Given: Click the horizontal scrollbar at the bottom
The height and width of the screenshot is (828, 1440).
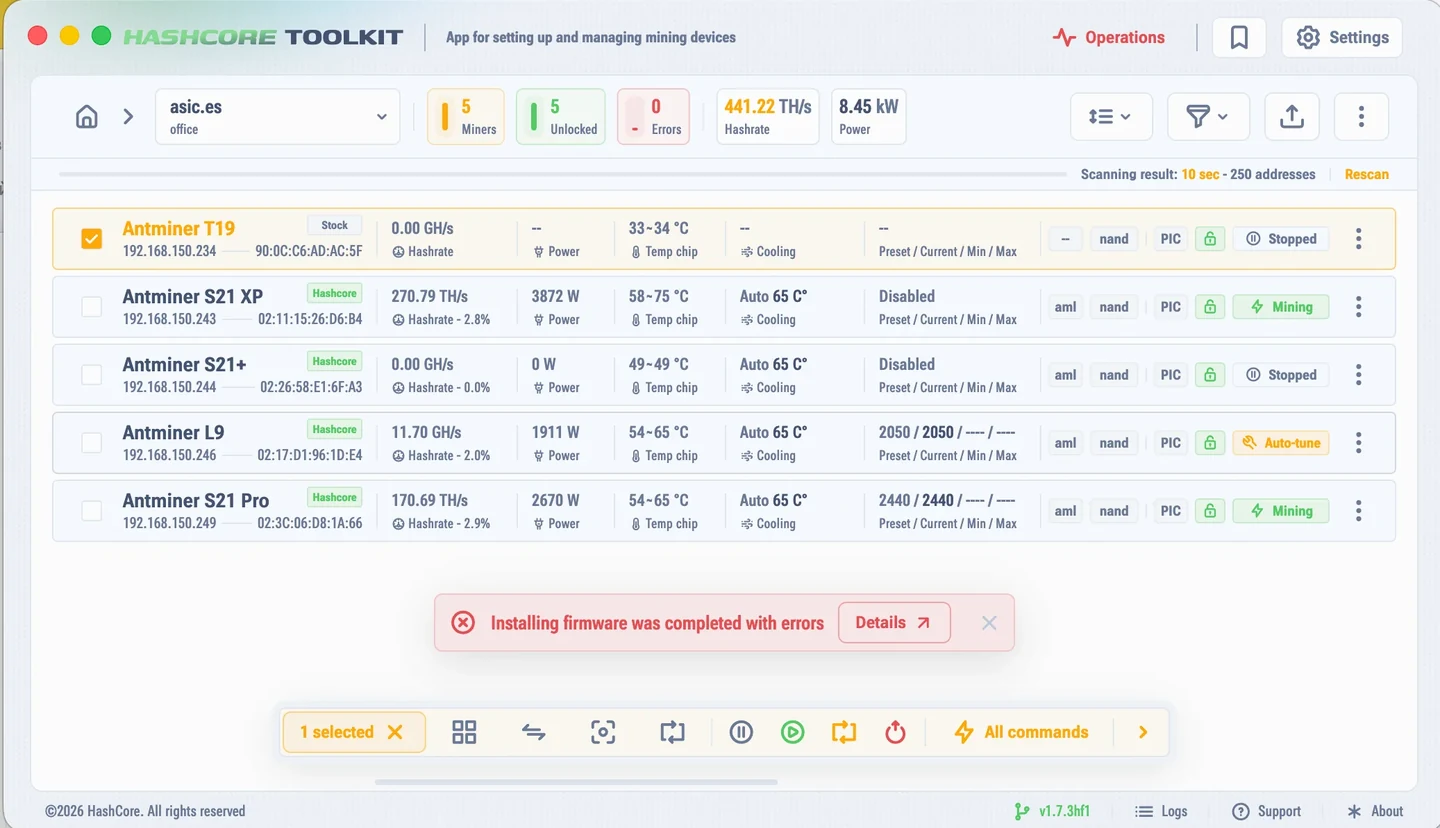Looking at the screenshot, I should point(576,782).
